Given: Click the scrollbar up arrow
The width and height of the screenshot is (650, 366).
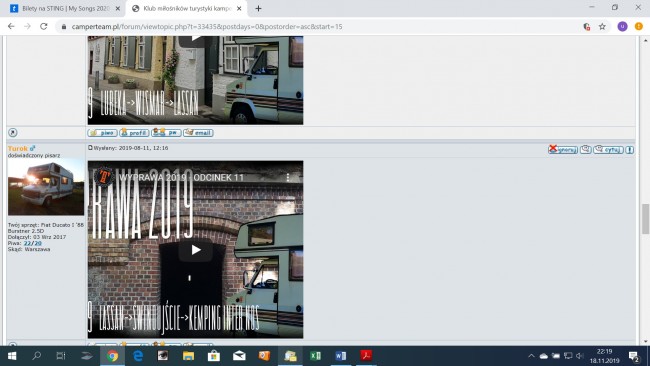Looking at the screenshot, I should pyautogui.click(x=645, y=40).
